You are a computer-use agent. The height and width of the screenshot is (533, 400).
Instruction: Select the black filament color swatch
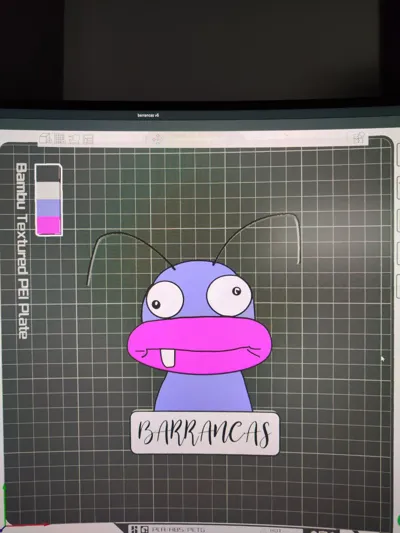49,173
